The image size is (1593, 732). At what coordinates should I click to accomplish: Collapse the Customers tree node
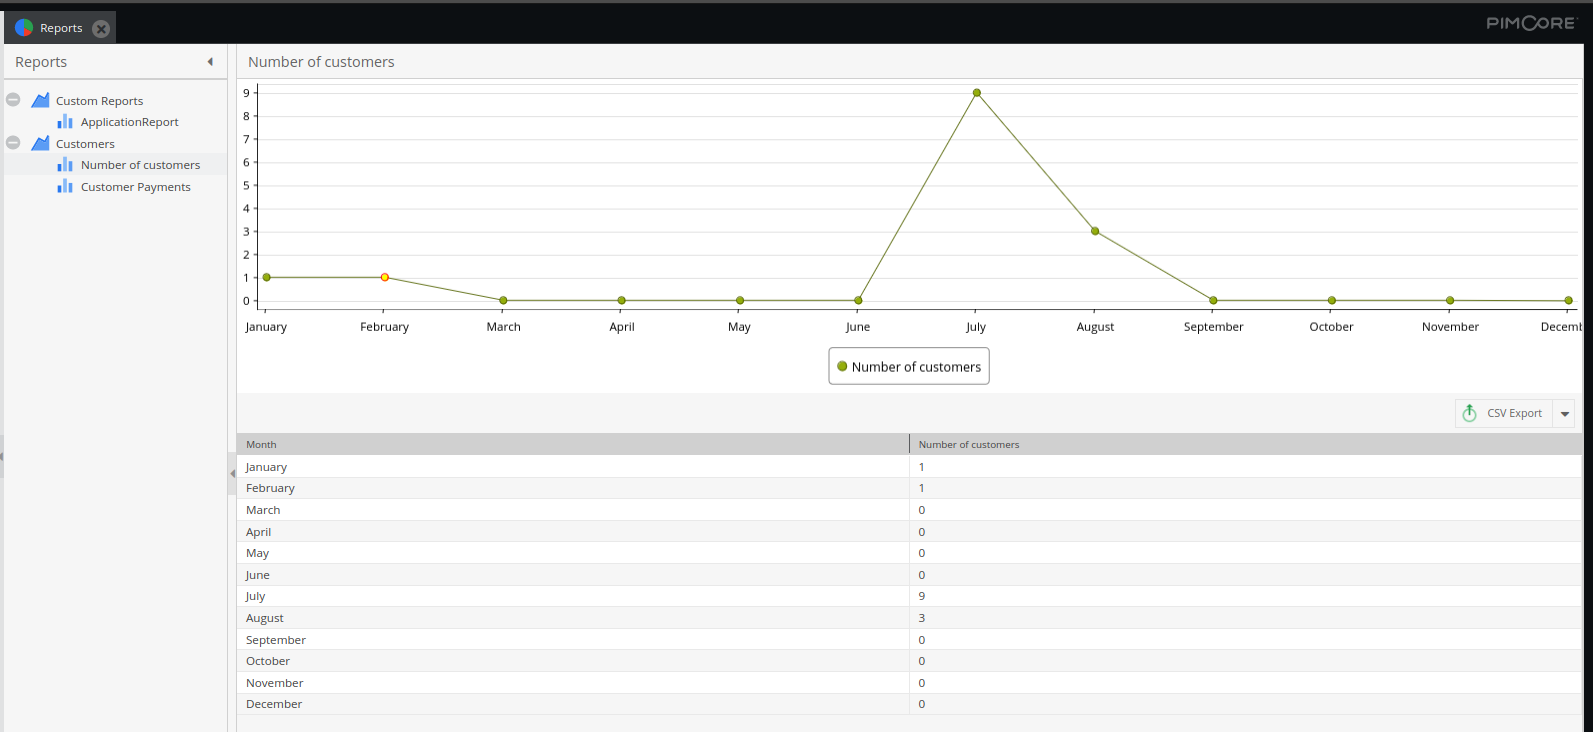click(x=13, y=143)
